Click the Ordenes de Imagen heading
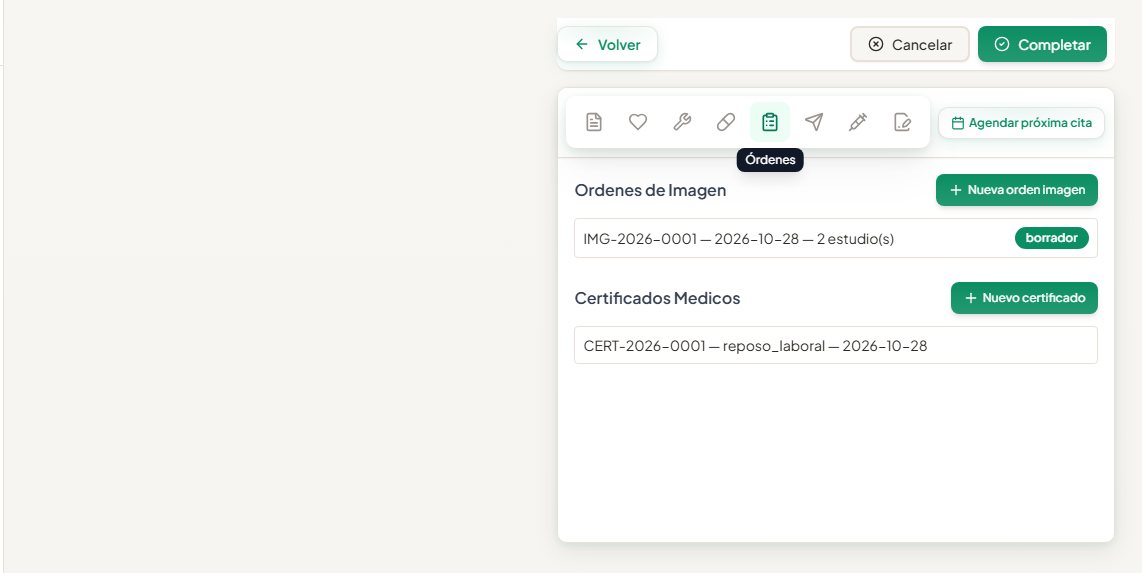The image size is (1142, 573). point(650,190)
